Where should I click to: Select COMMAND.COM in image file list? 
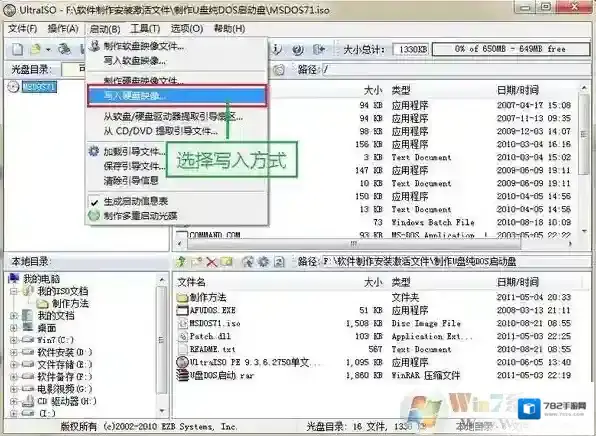[x=215, y=235]
